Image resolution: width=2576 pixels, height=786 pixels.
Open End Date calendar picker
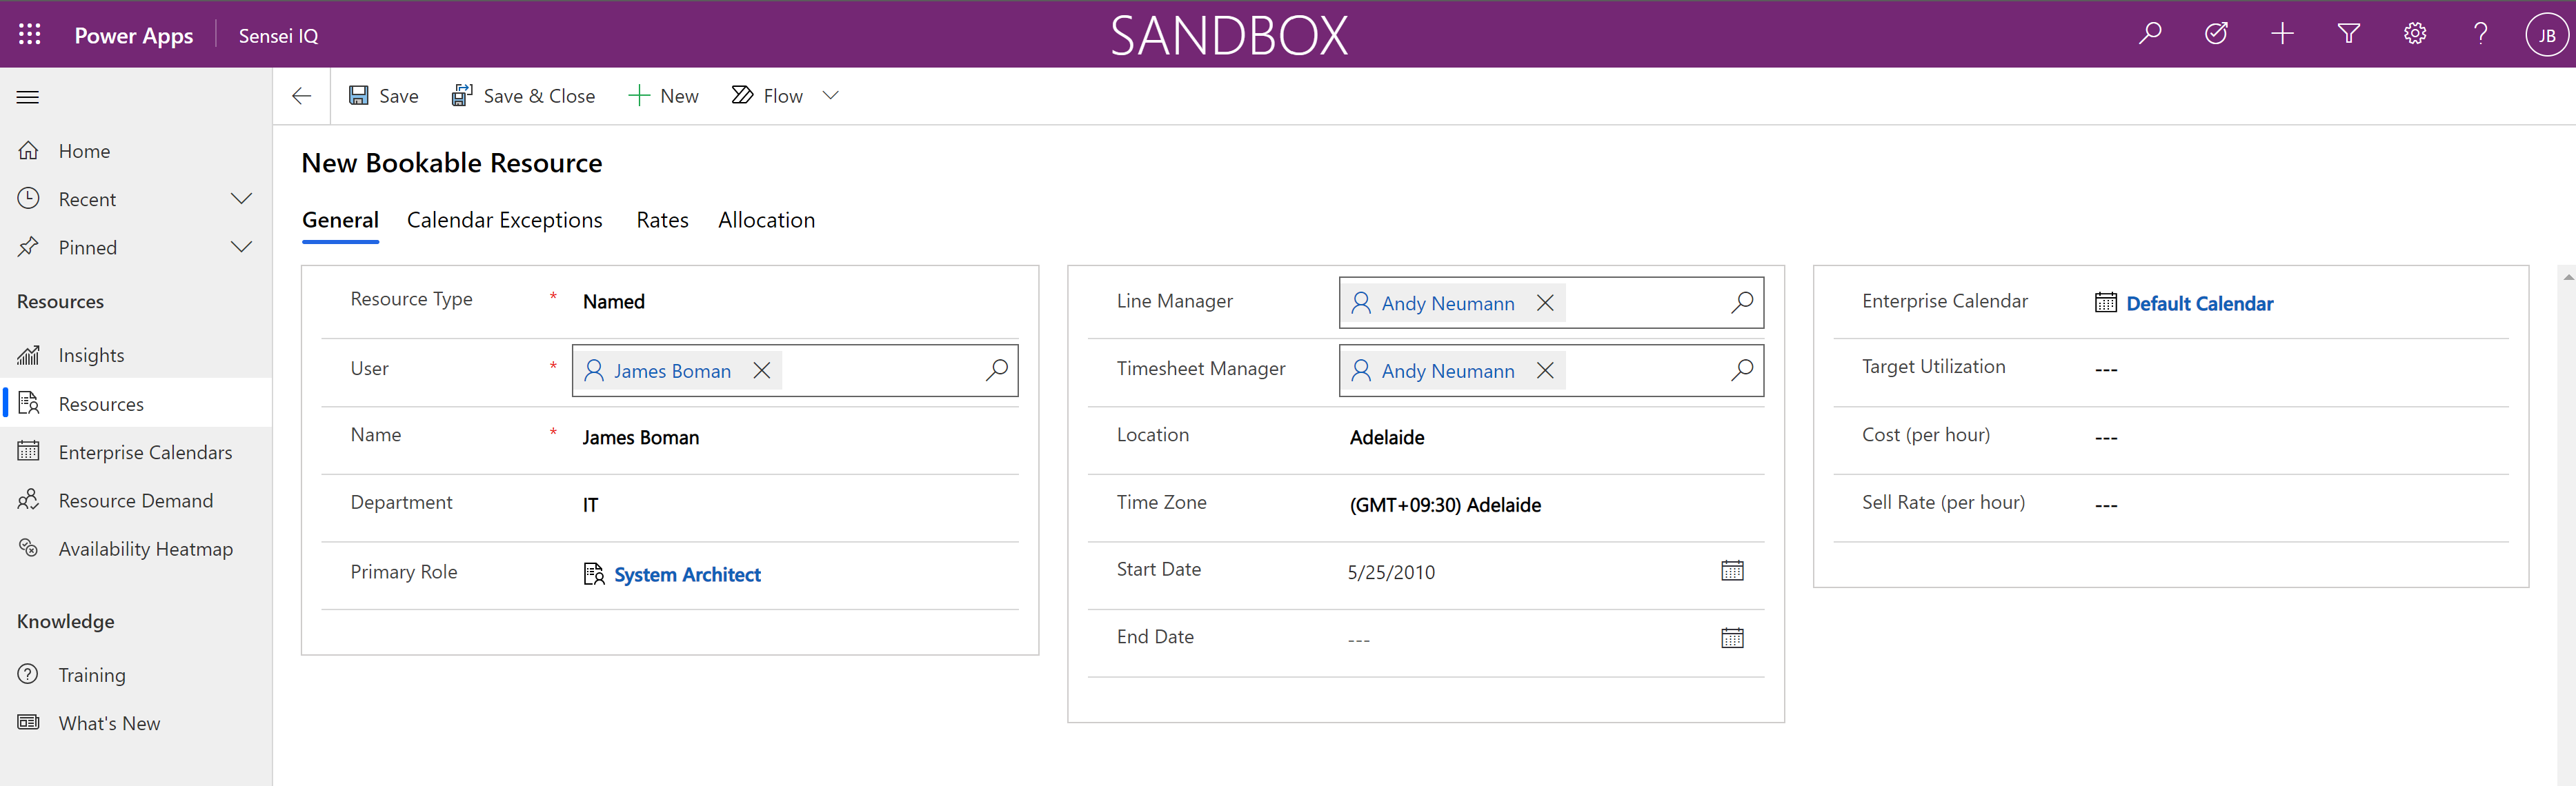point(1732,638)
